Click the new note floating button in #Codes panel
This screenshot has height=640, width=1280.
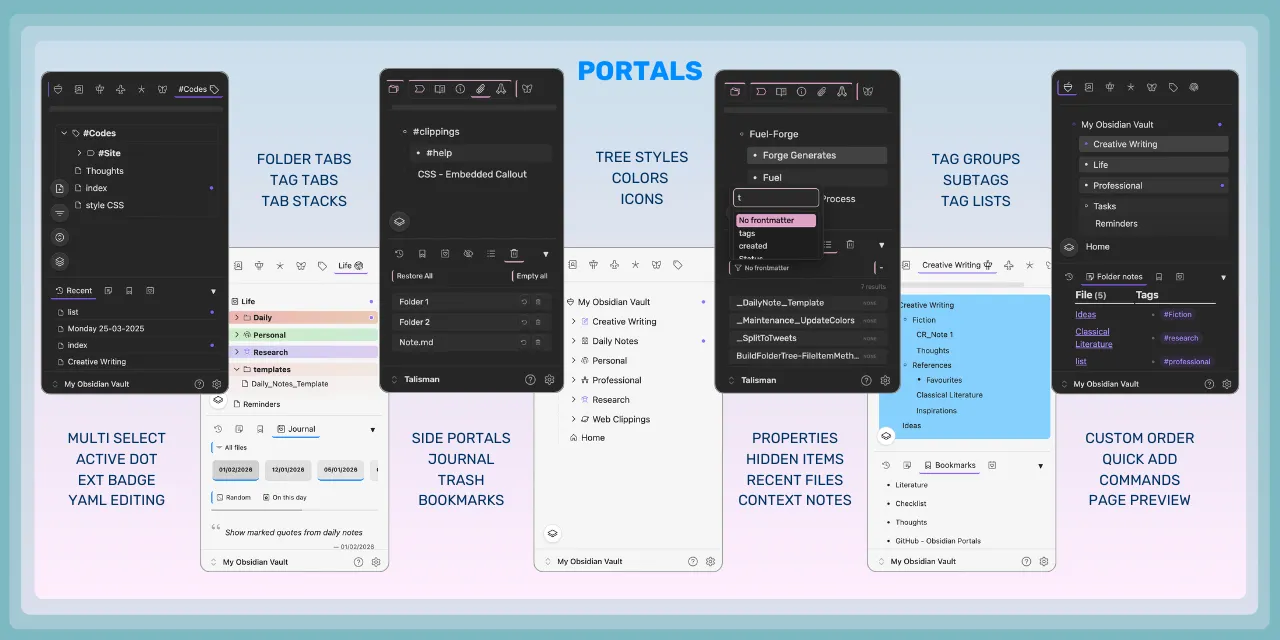click(x=60, y=188)
